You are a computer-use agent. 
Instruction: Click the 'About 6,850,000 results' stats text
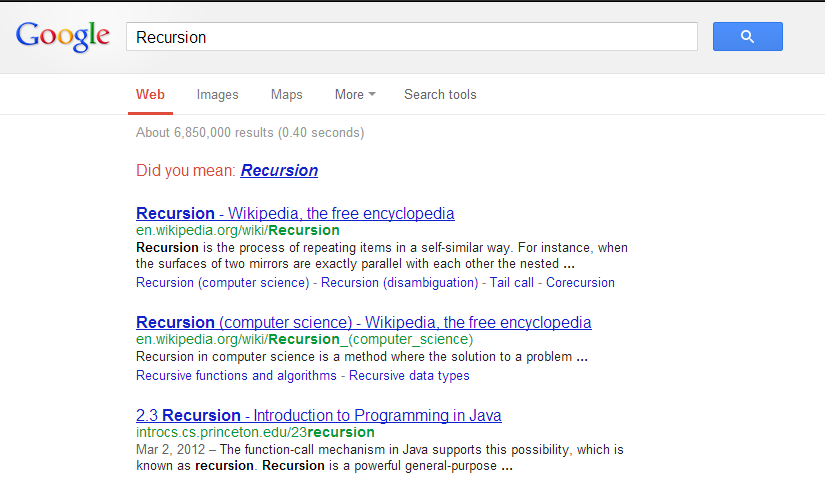(250, 132)
